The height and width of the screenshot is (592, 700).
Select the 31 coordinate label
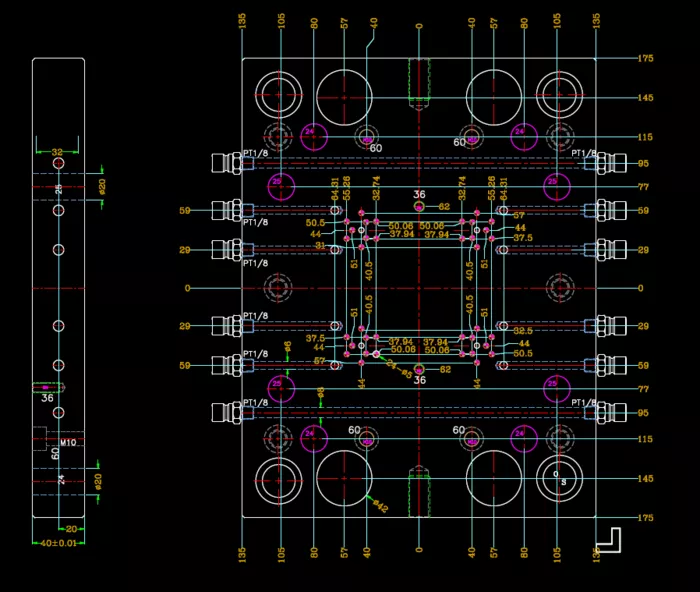(x=320, y=245)
